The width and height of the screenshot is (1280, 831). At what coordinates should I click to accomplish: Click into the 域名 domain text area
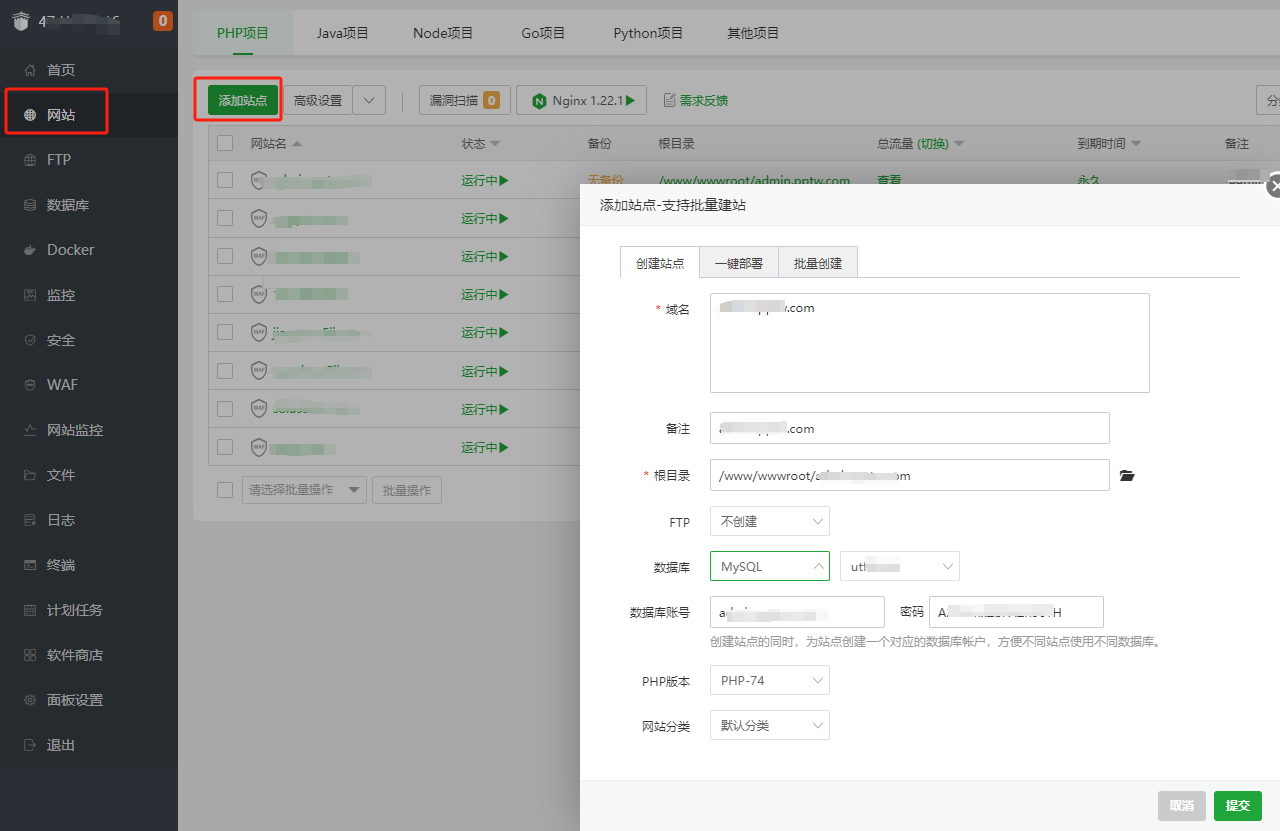point(929,343)
